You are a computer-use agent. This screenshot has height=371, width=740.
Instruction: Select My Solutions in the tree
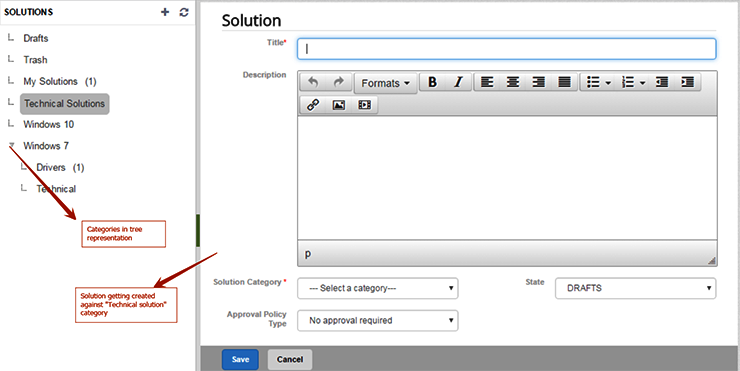tap(59, 82)
